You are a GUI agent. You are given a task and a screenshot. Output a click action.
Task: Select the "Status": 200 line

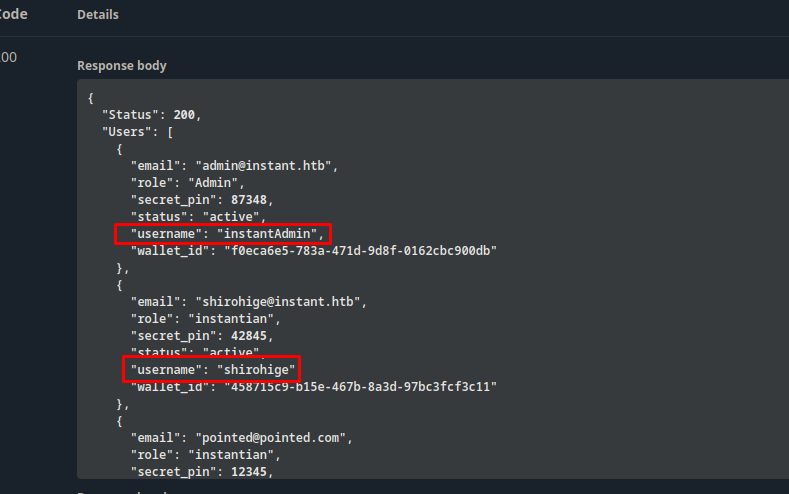point(151,115)
